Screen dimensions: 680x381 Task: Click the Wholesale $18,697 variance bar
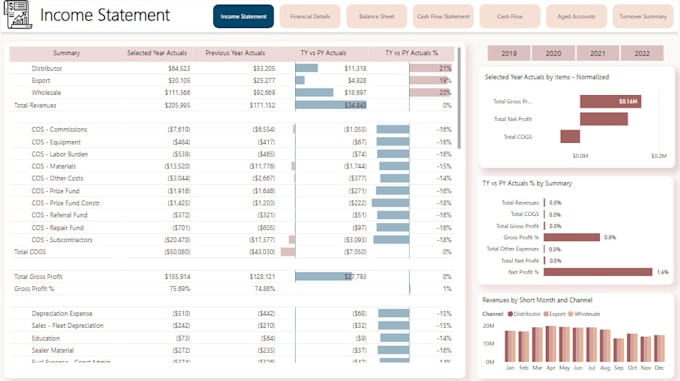tap(314, 92)
